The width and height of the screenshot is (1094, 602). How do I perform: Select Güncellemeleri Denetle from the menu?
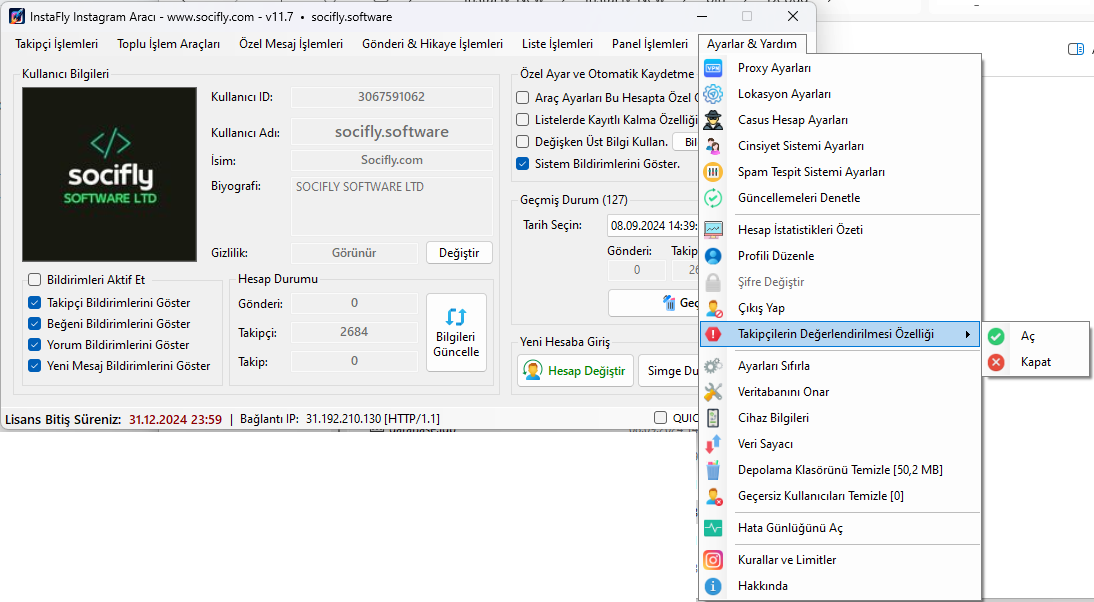[x=798, y=198]
